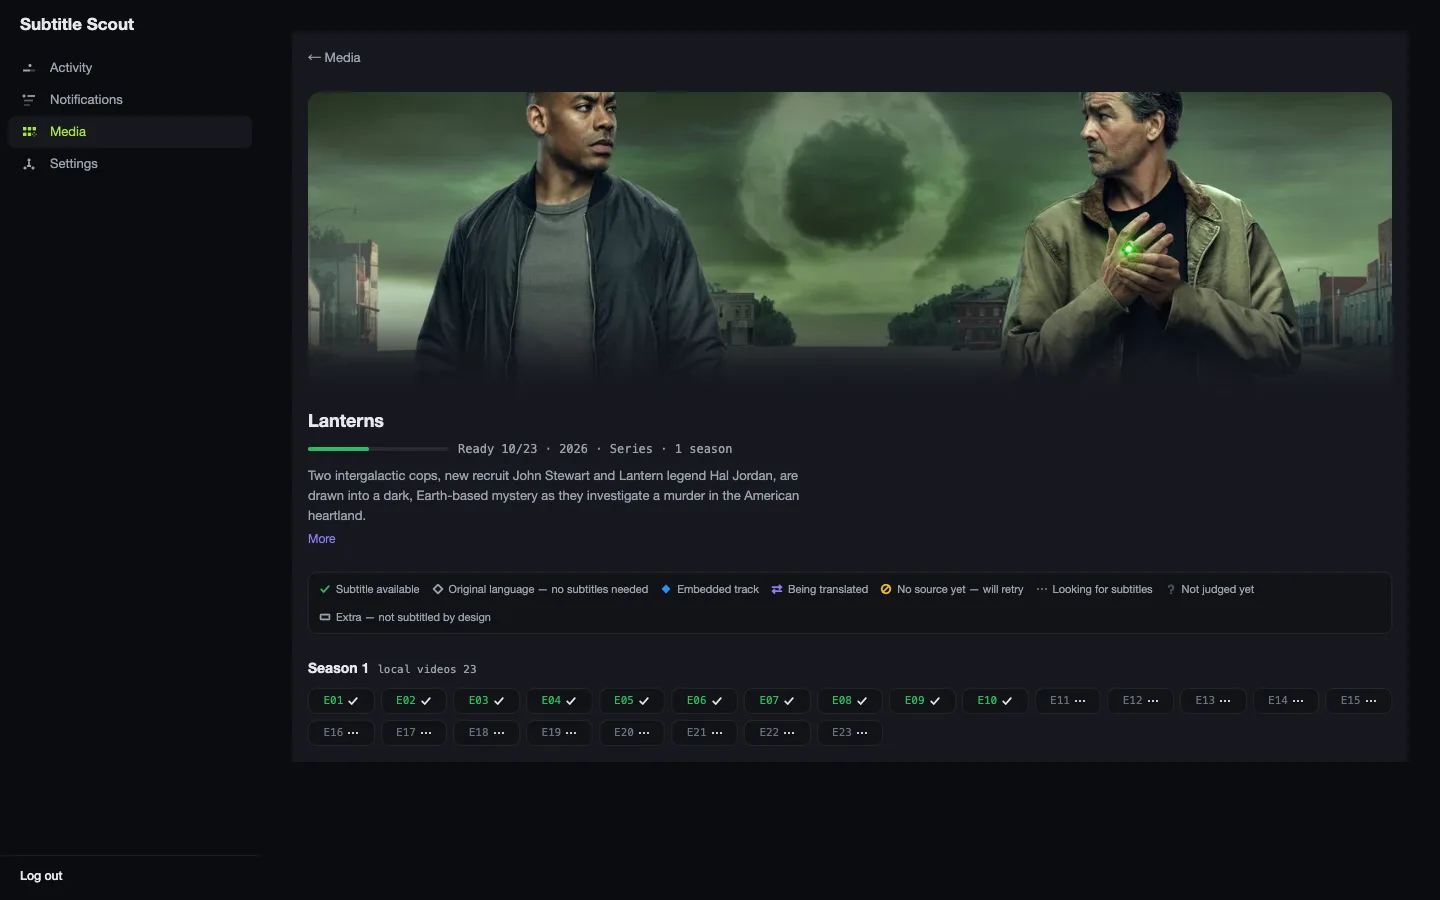Click the Ready 10/23 progress bar
1440x900 pixels.
pyautogui.click(x=378, y=449)
